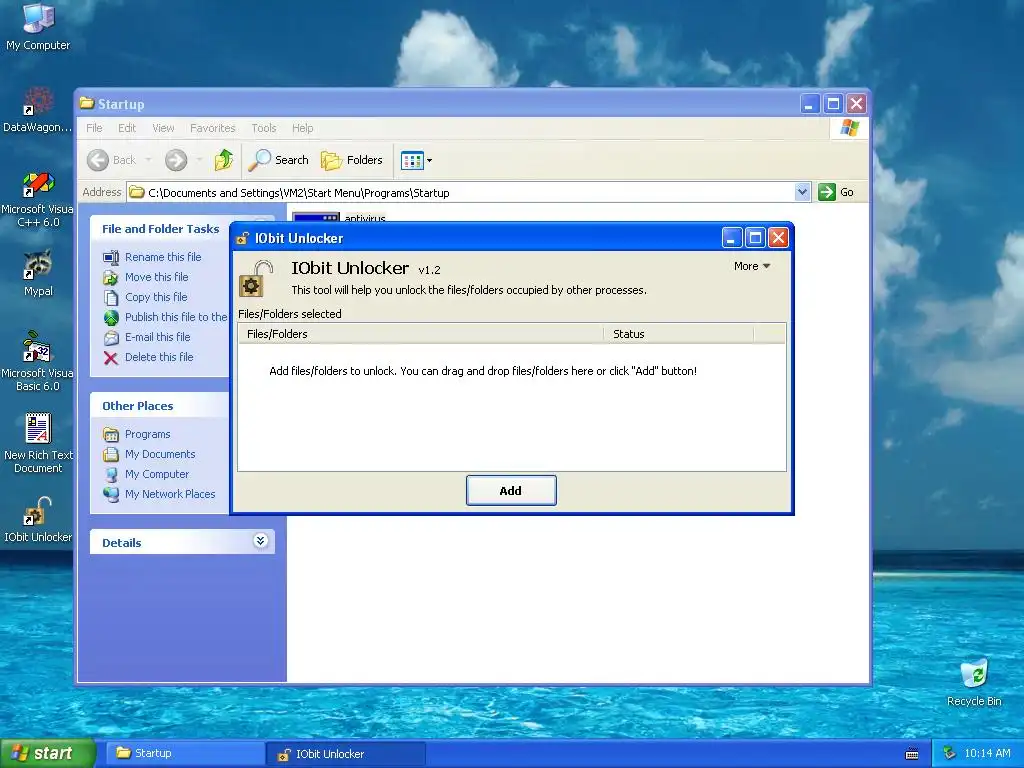The height and width of the screenshot is (768, 1024).
Task: Expand the Address bar dropdown
Action: 803,192
